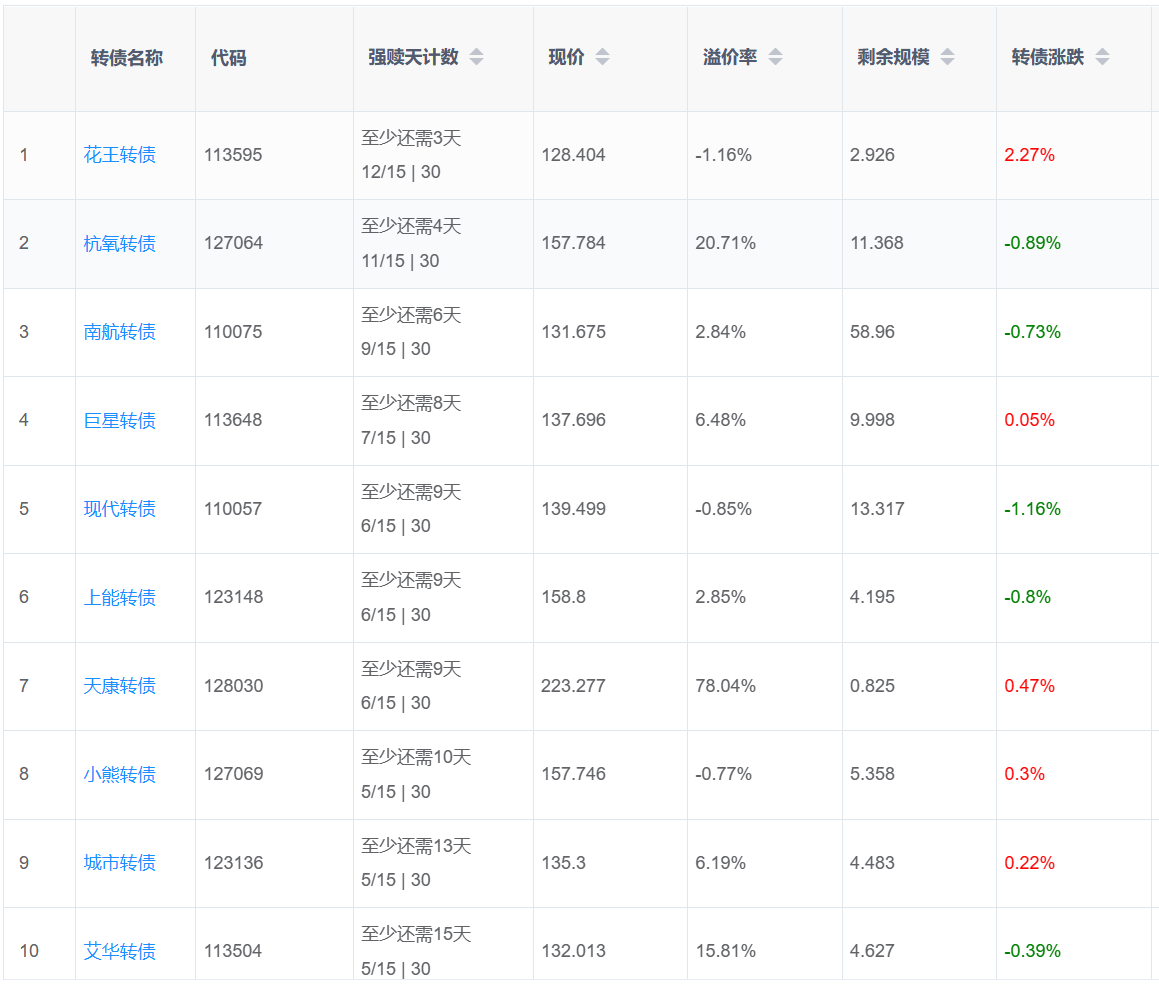Open 南航转债 details
Screen dimensions: 1159x988
click(120, 332)
